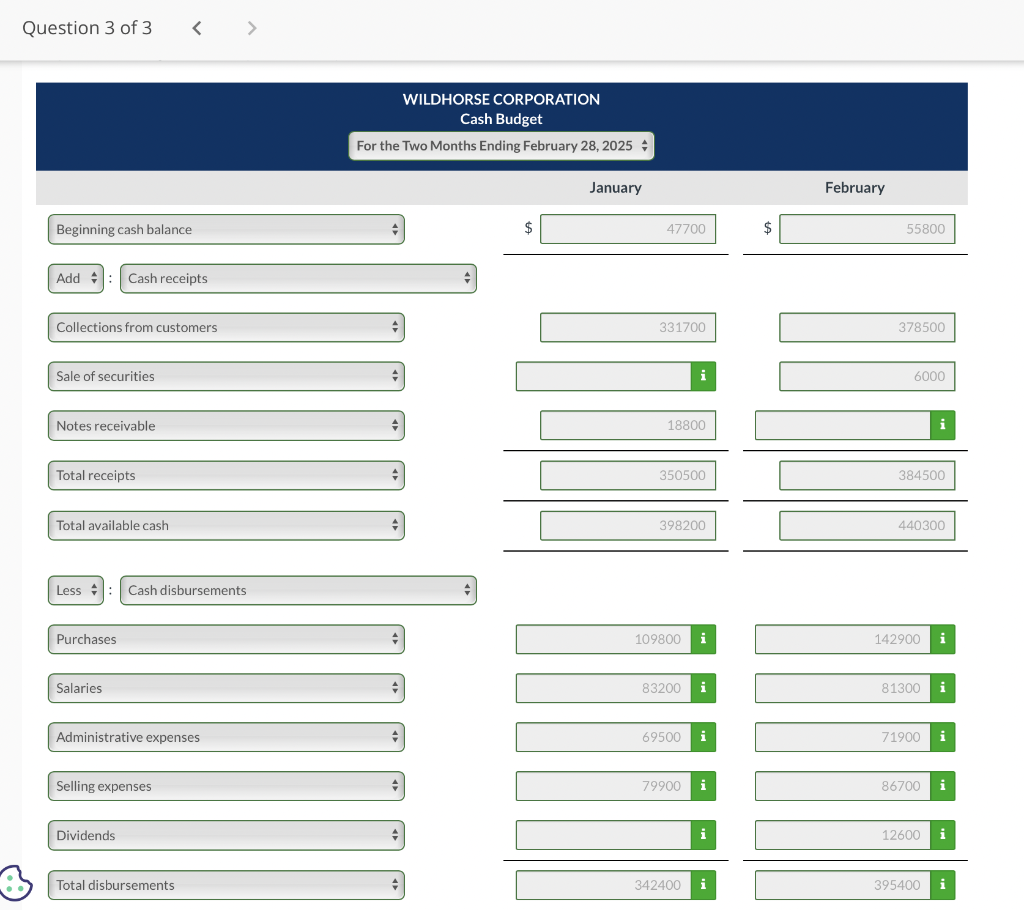Click empty February Notes receivable field
This screenshot has width=1024, height=910.
tap(842, 425)
